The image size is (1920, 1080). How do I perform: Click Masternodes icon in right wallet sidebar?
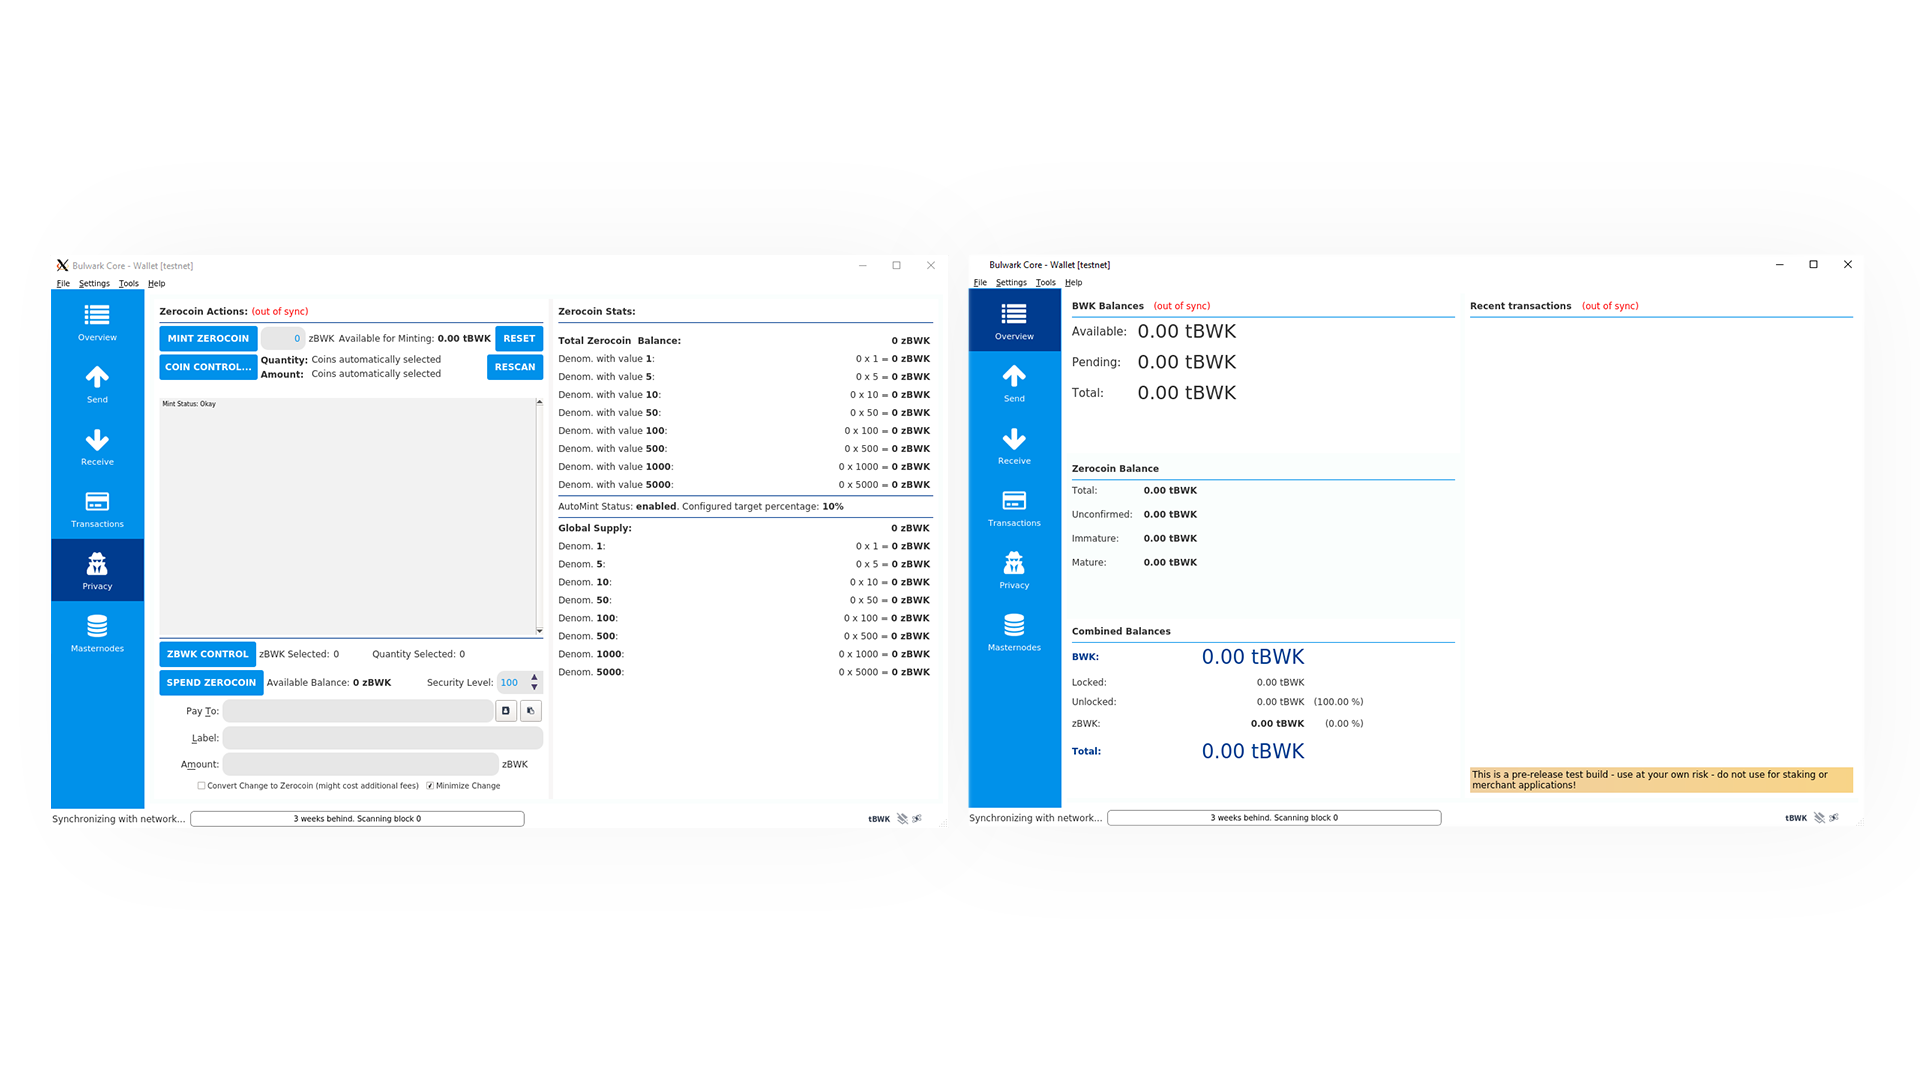click(1014, 632)
